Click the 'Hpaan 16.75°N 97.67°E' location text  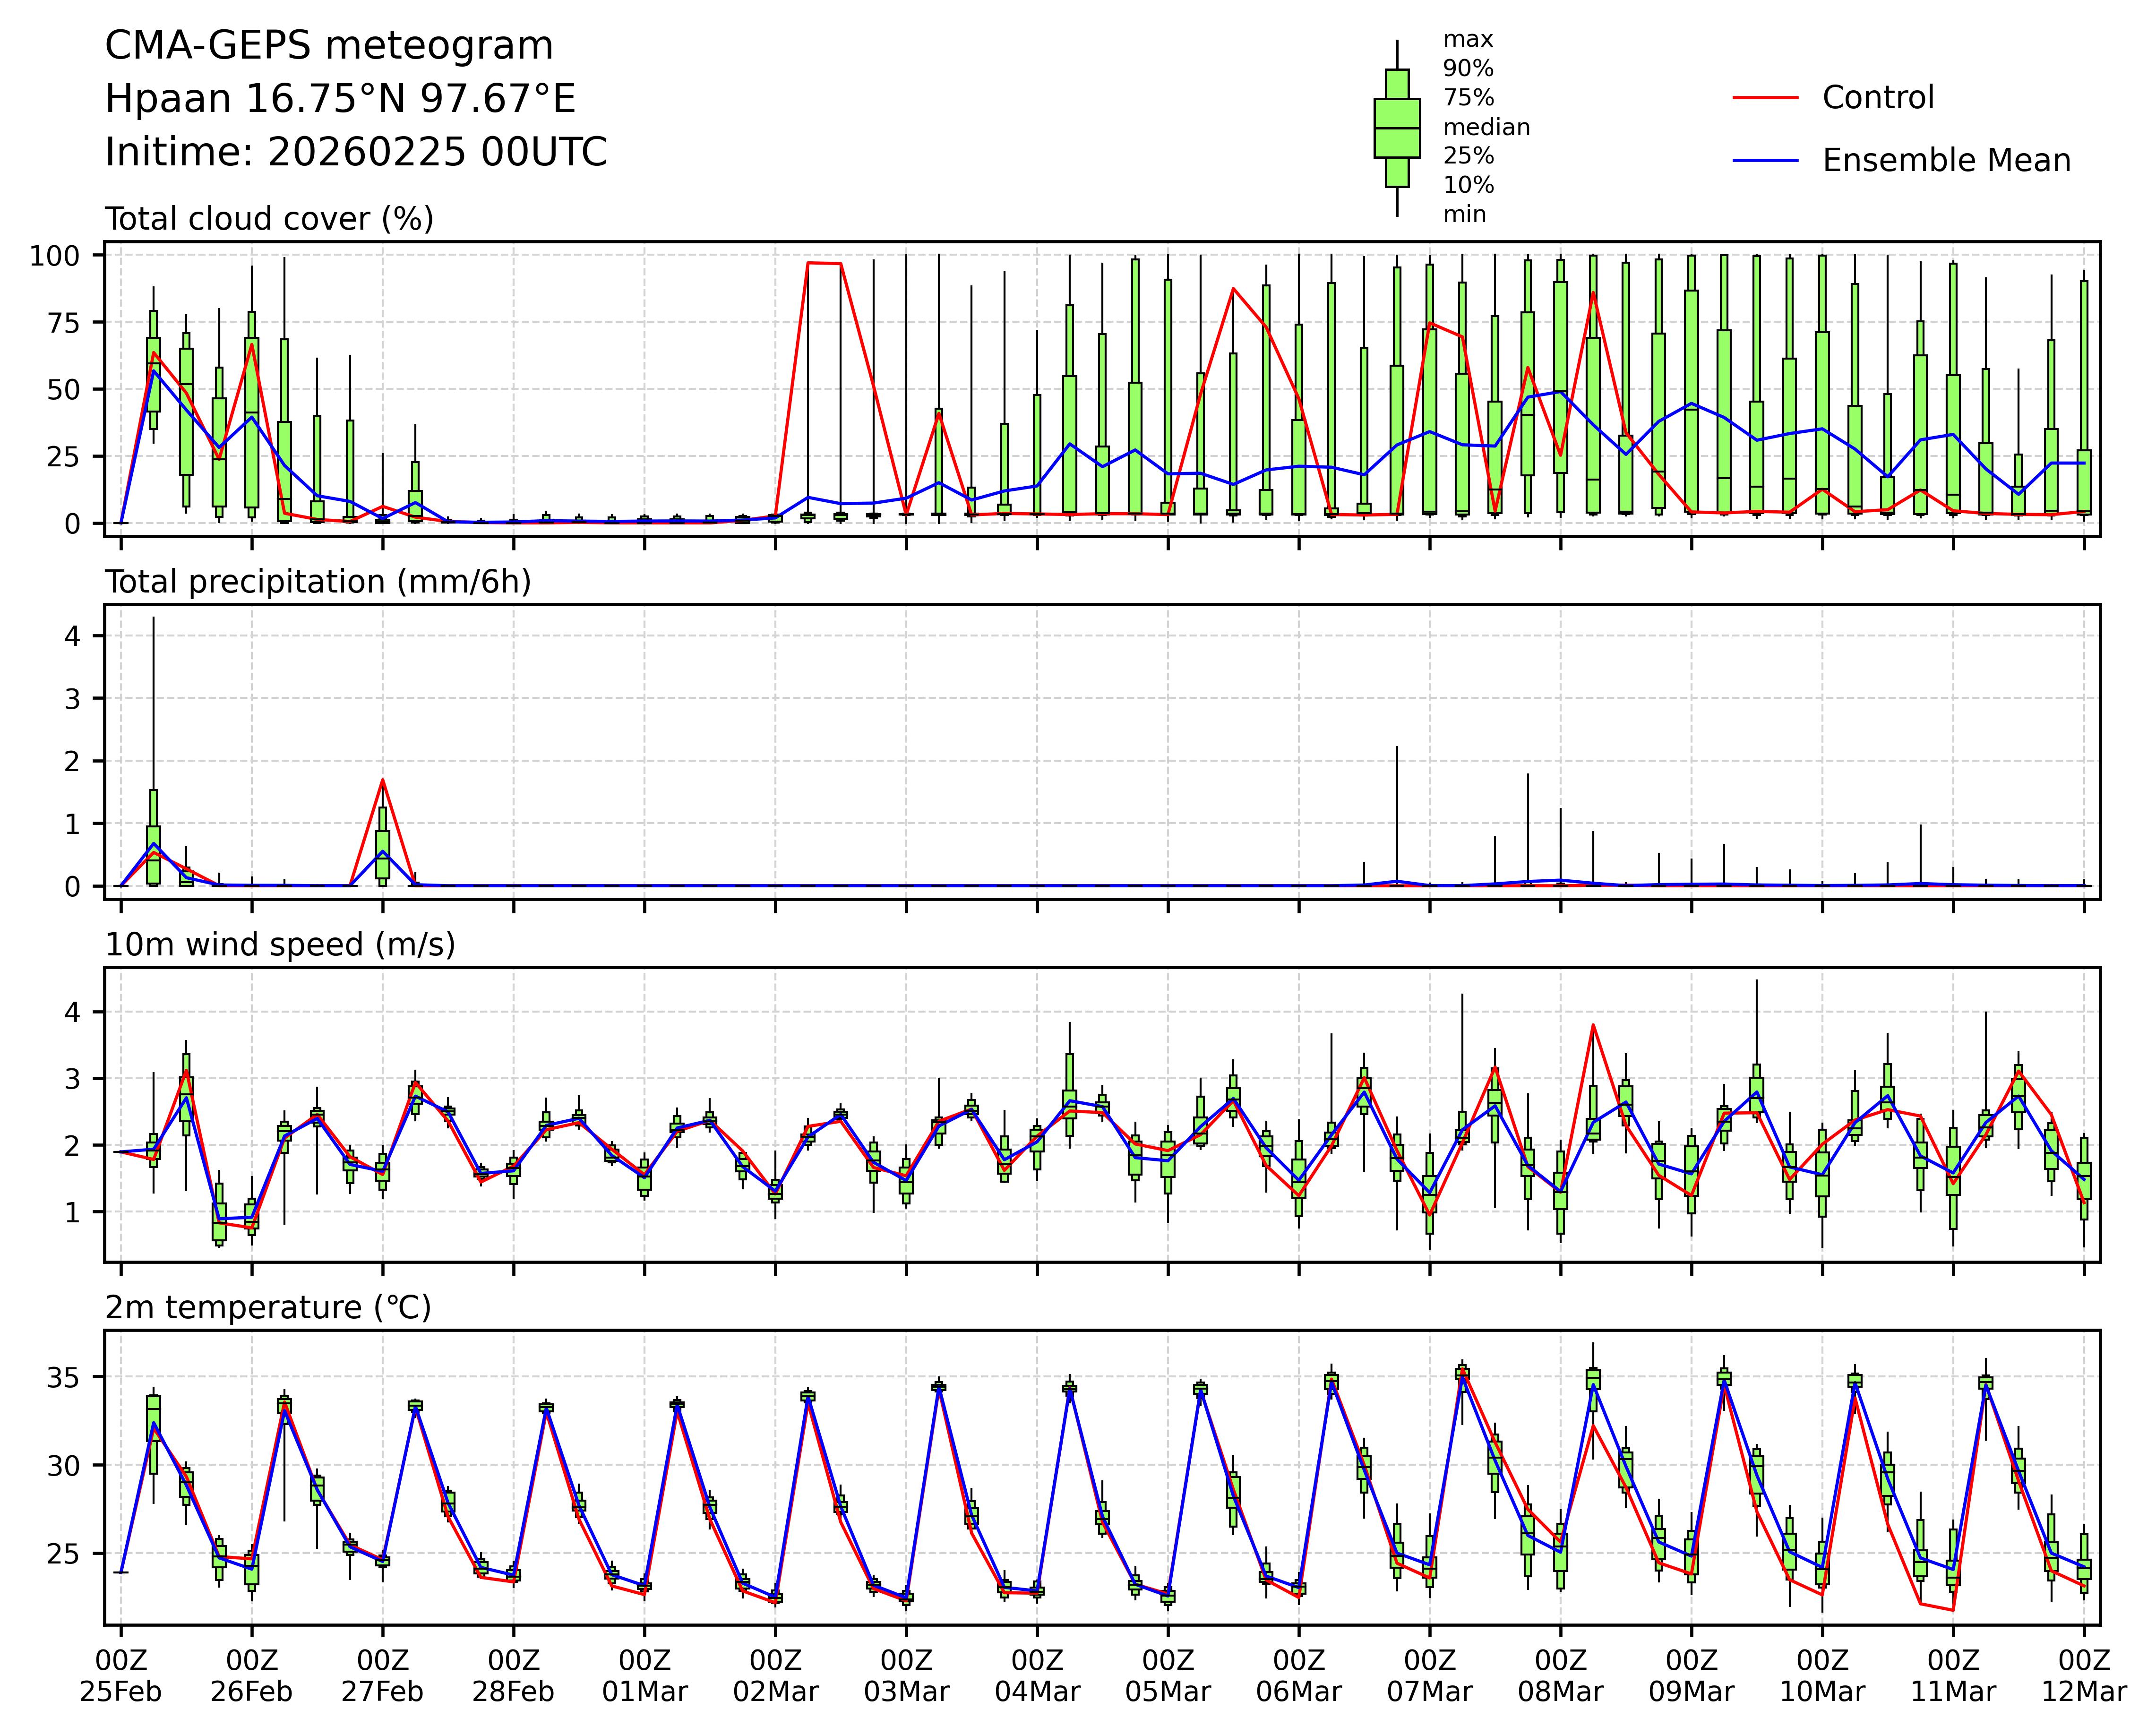point(340,99)
